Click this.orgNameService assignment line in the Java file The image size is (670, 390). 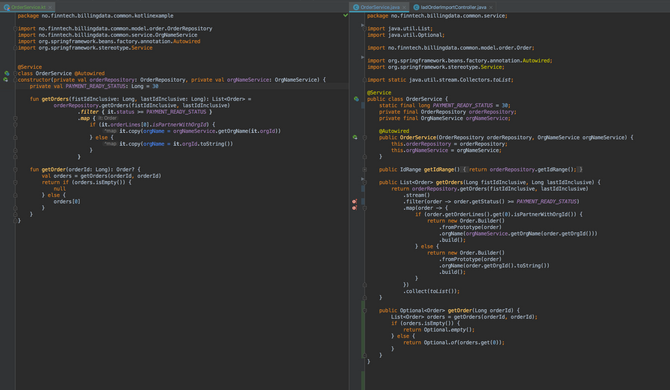(x=447, y=150)
